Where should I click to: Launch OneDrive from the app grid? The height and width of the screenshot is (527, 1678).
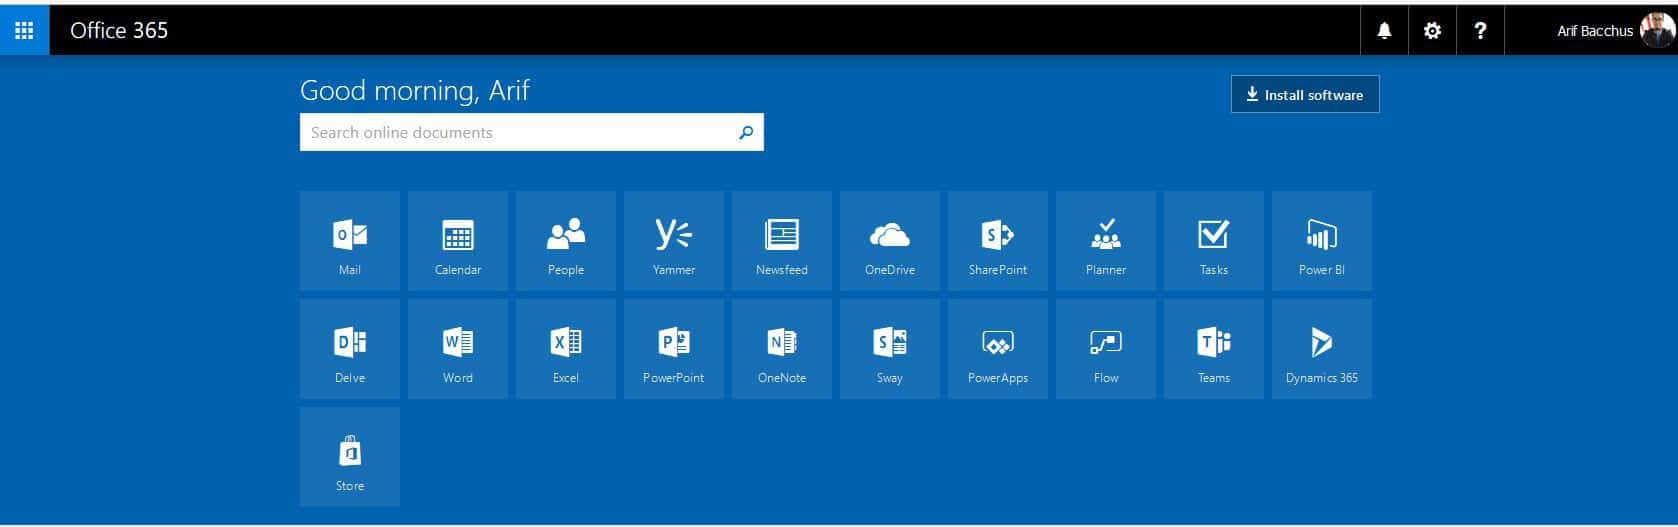pos(890,241)
